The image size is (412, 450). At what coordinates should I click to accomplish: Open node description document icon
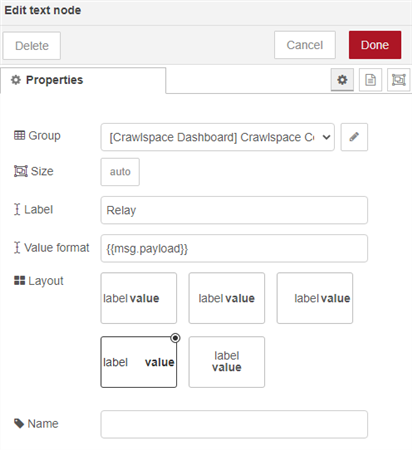click(370, 80)
